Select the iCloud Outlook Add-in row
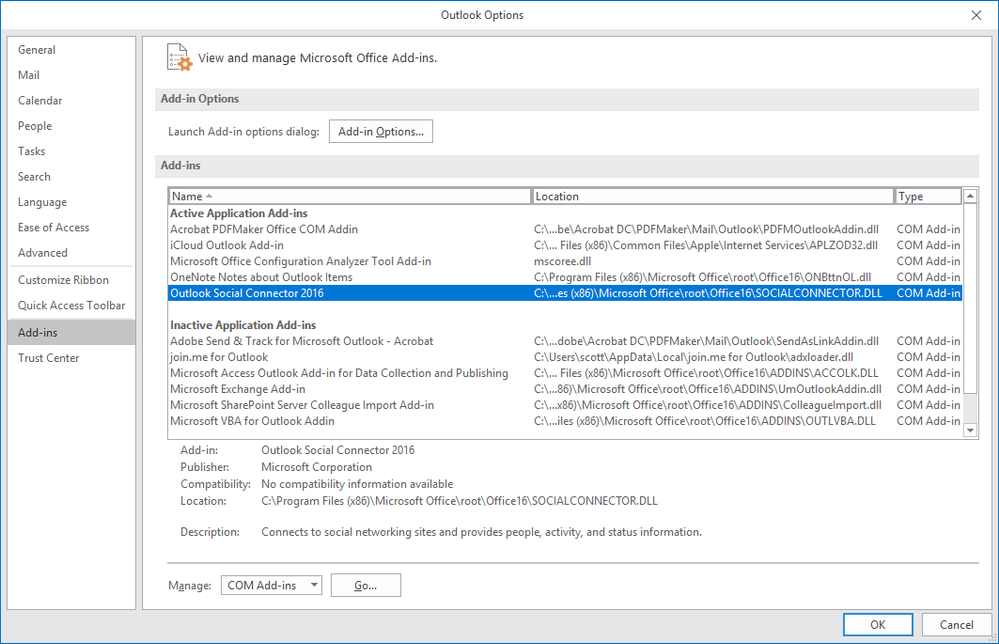Viewport: 999px width, 644px height. 565,245
